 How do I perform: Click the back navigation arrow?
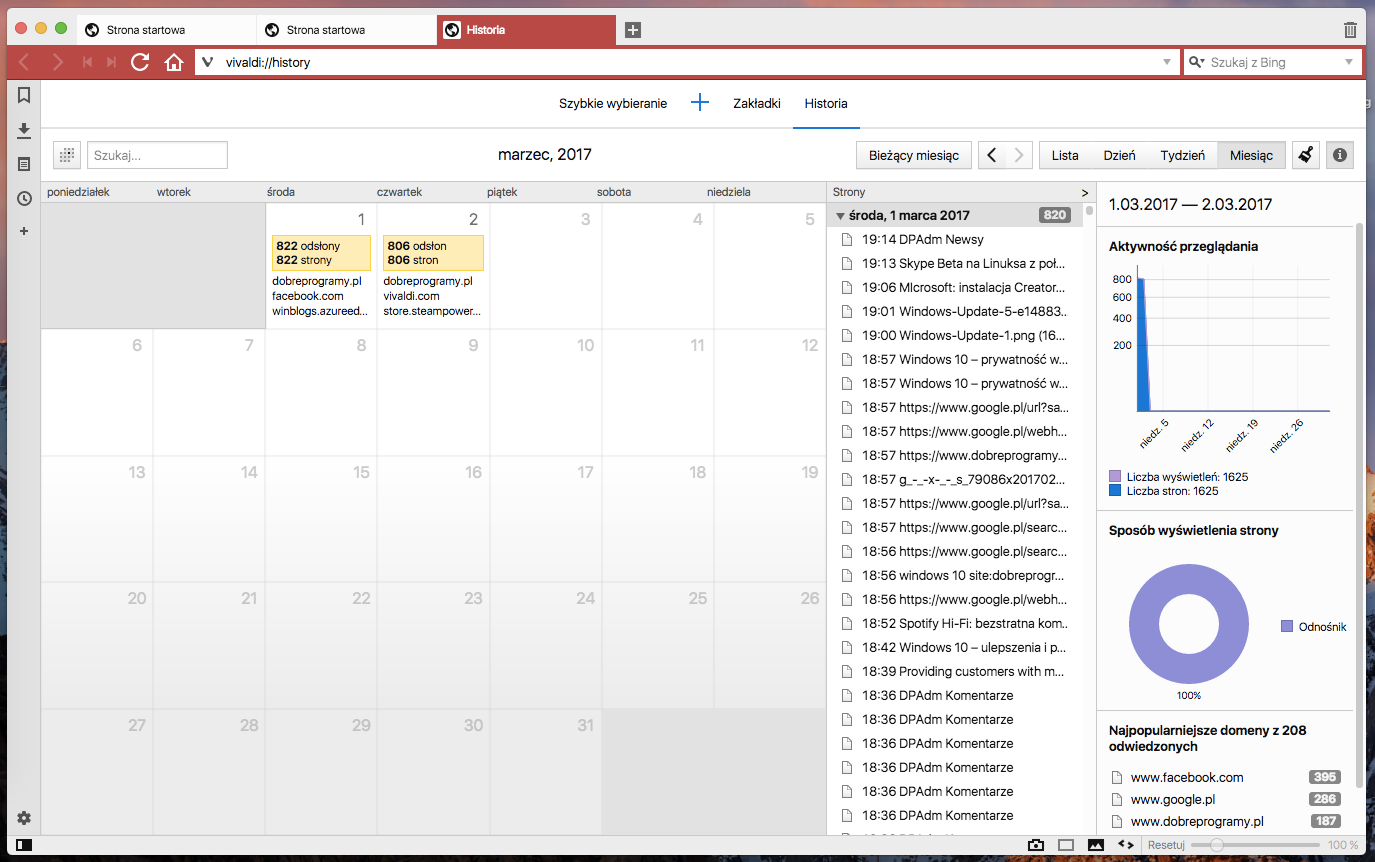(x=24, y=62)
